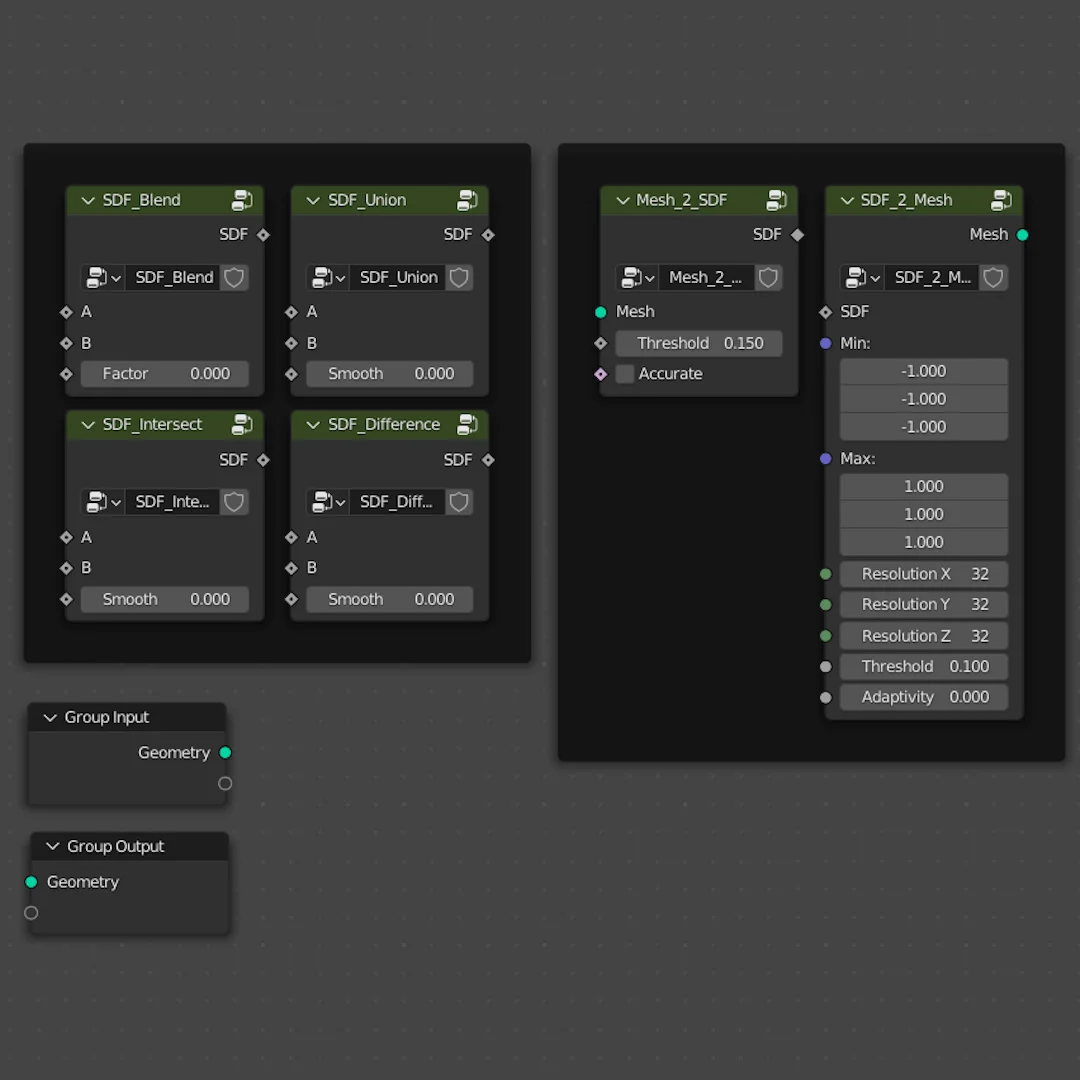
Task: Collapse the SDF_Difference node
Action: pyautogui.click(x=313, y=425)
